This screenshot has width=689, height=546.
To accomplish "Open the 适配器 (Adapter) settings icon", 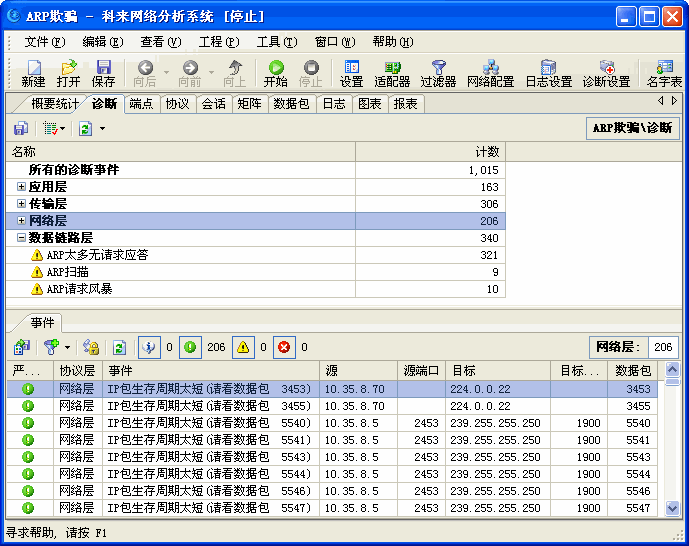I will pos(392,68).
